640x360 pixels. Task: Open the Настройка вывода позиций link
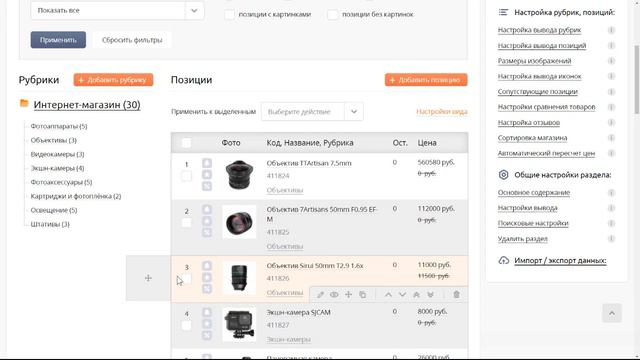542,46
